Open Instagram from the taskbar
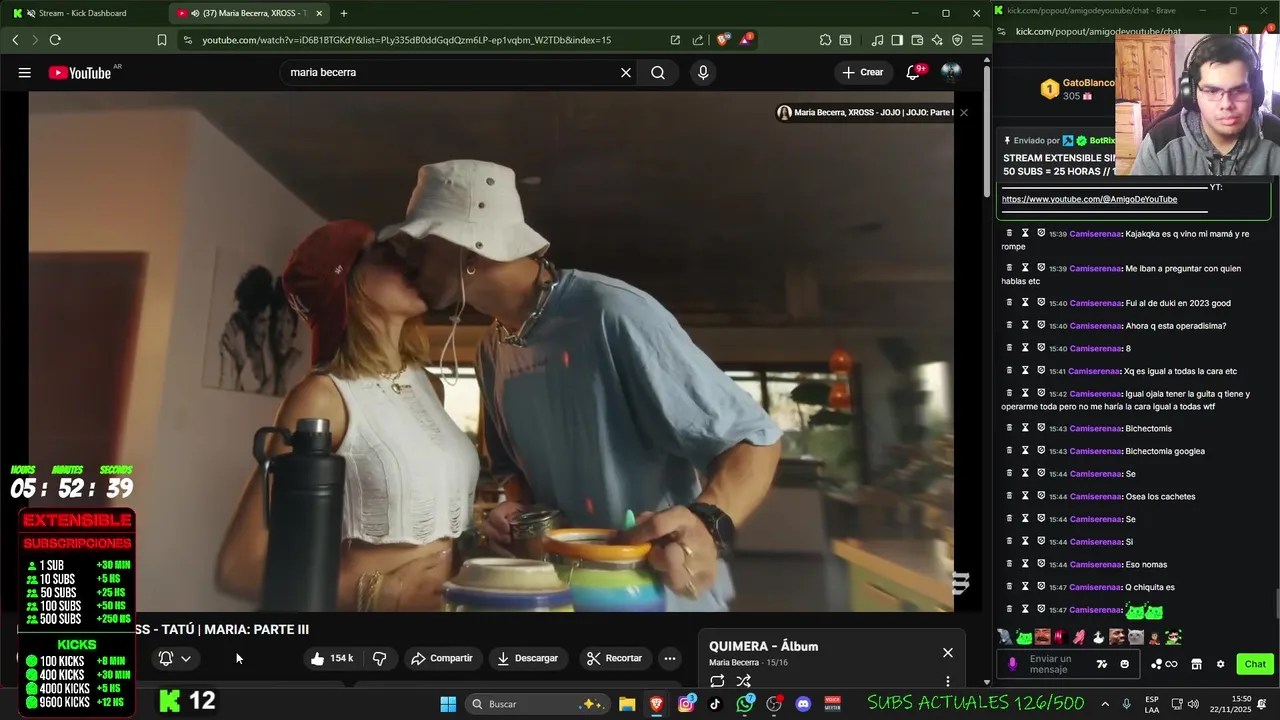The height and width of the screenshot is (720, 1280). point(686,704)
